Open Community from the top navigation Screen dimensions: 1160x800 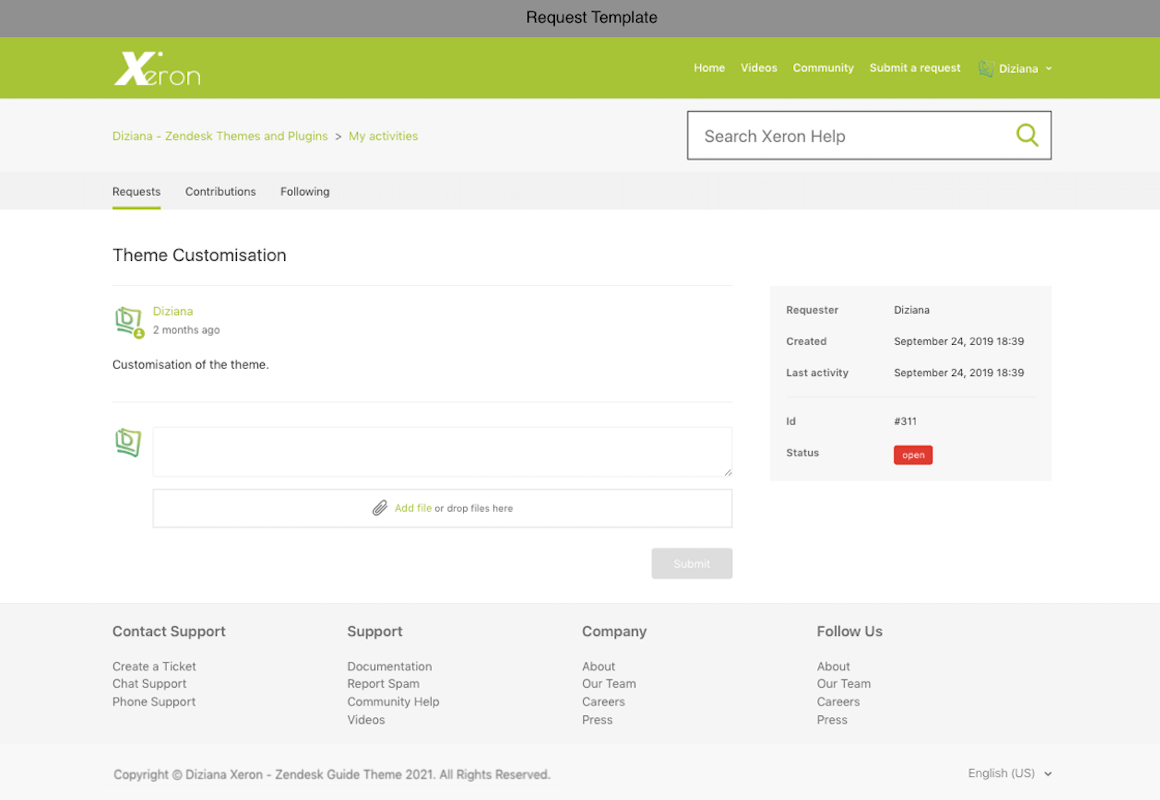pyautogui.click(x=823, y=68)
